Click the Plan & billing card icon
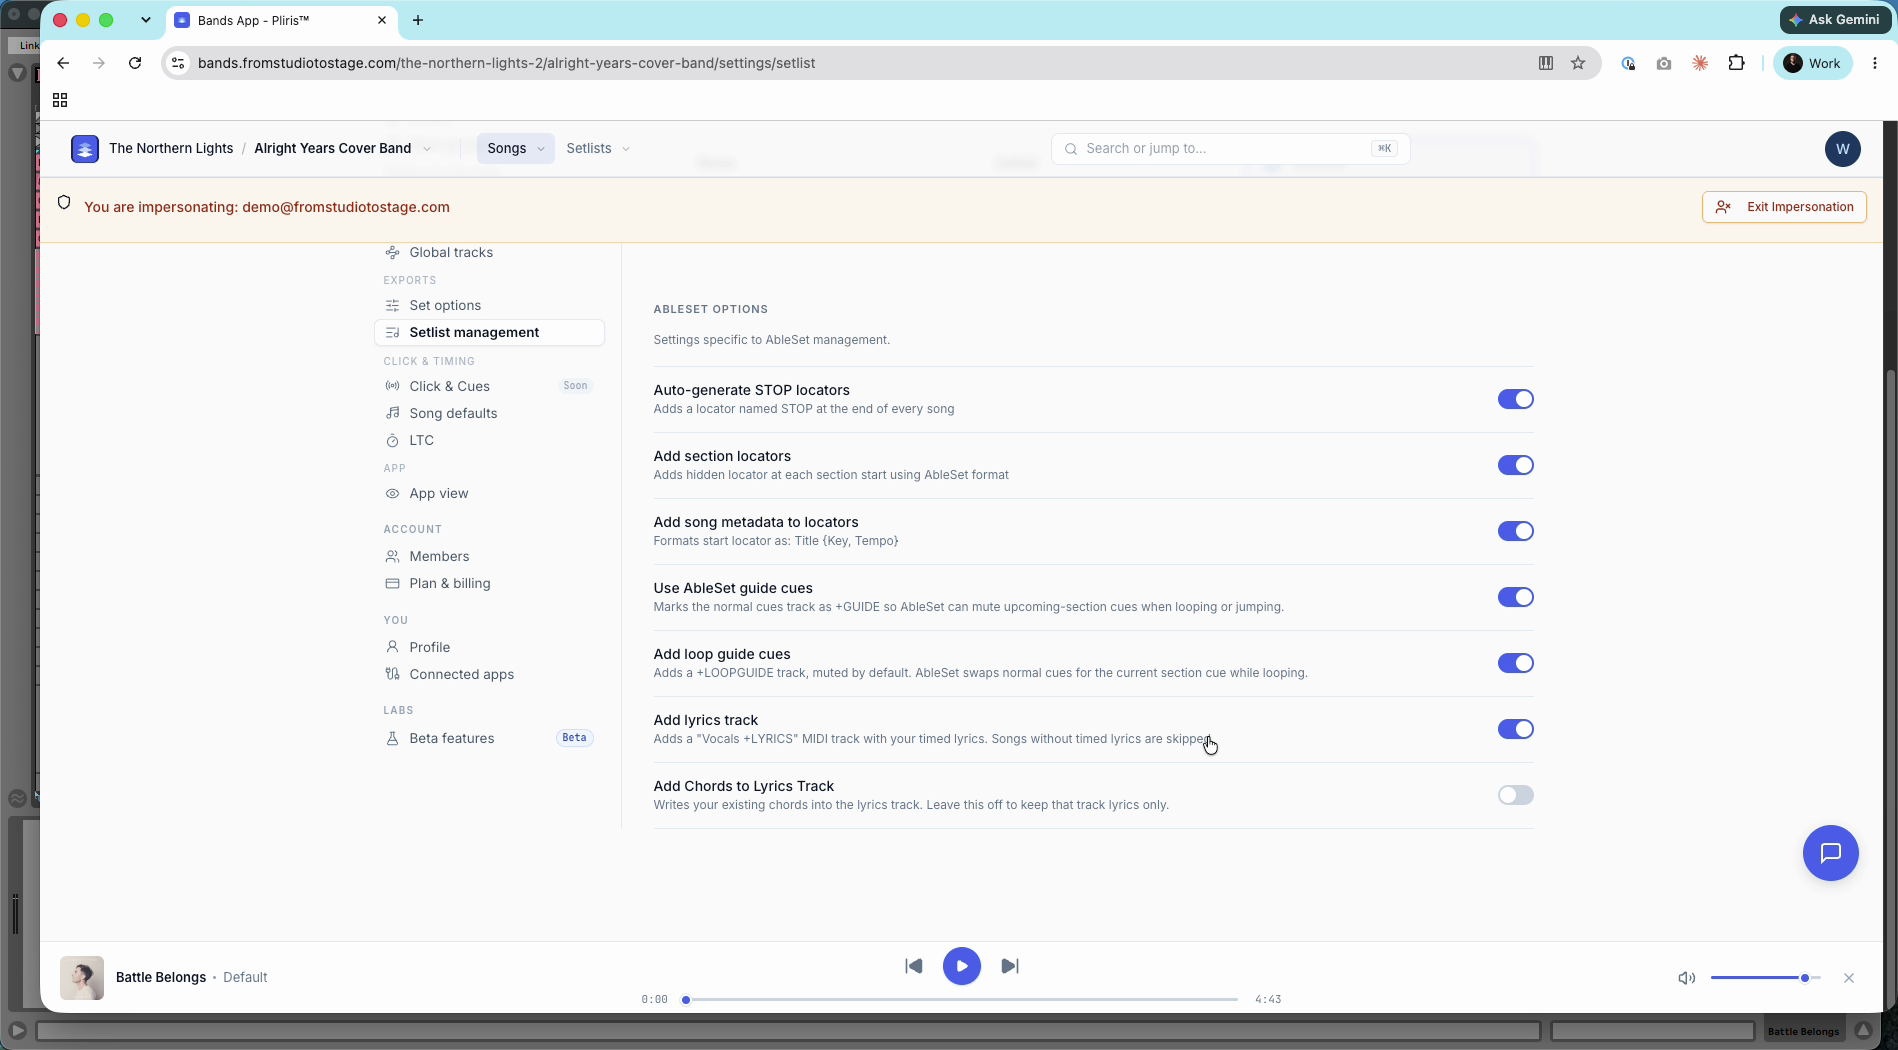Image resolution: width=1898 pixels, height=1050 pixels. (393, 583)
